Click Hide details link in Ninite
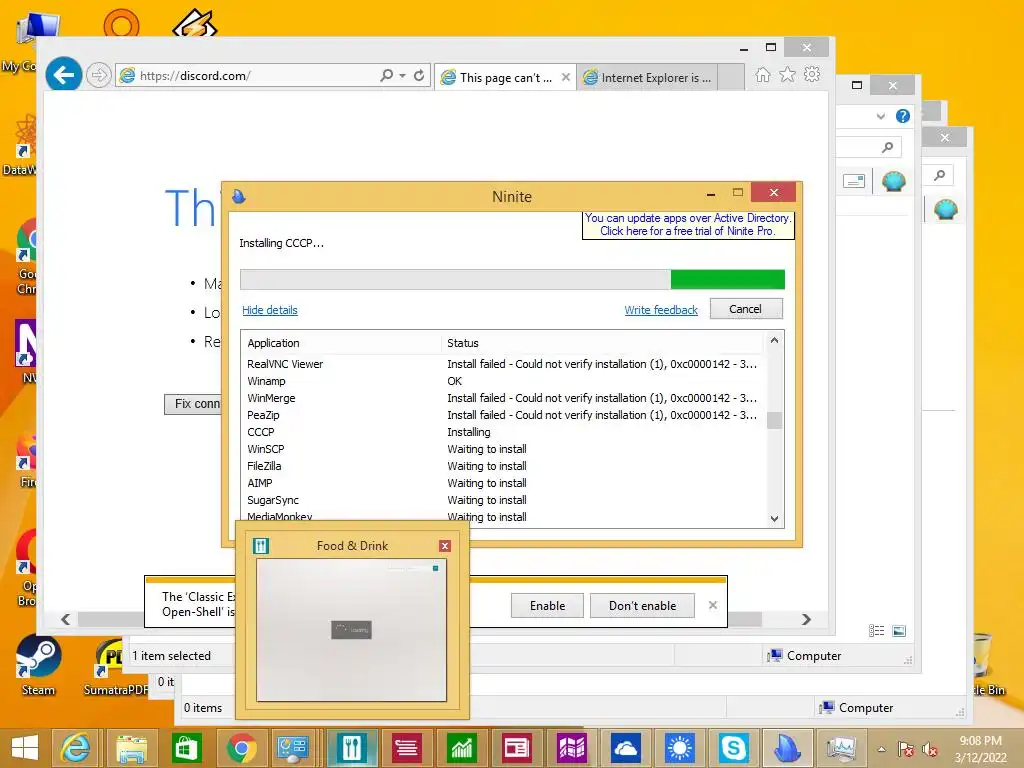The image size is (1024, 768). [270, 310]
